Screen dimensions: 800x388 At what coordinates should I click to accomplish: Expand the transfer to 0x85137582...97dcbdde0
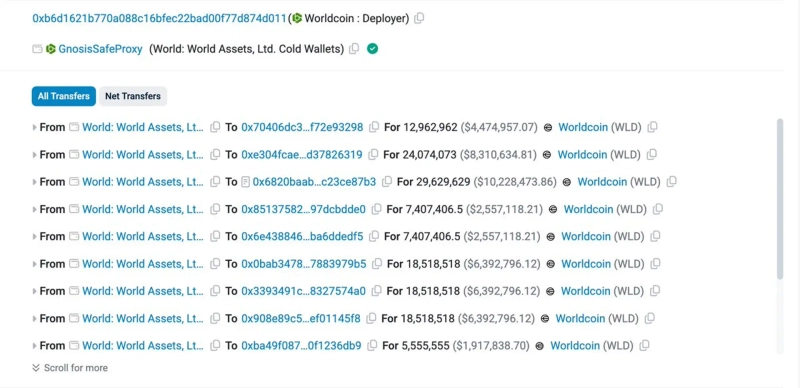(x=35, y=209)
